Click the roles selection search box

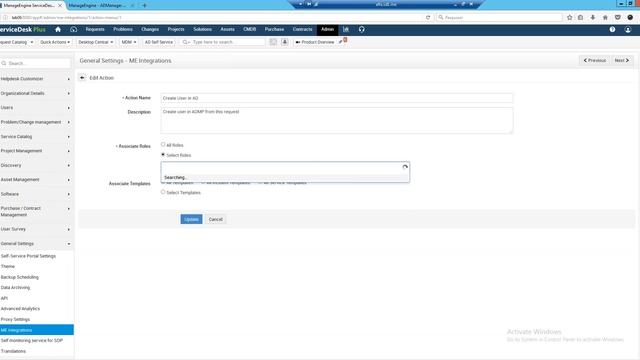coord(285,167)
